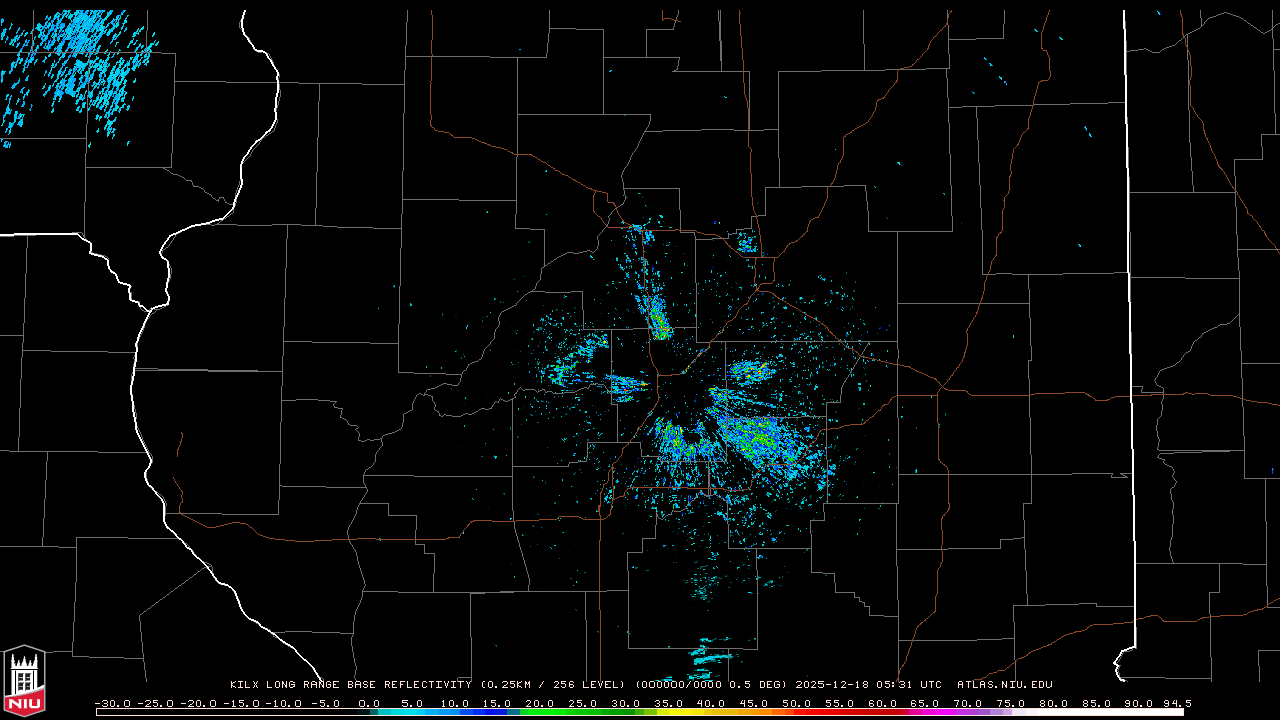Click the small isolated echo patch north-northeast of radar

[746, 241]
